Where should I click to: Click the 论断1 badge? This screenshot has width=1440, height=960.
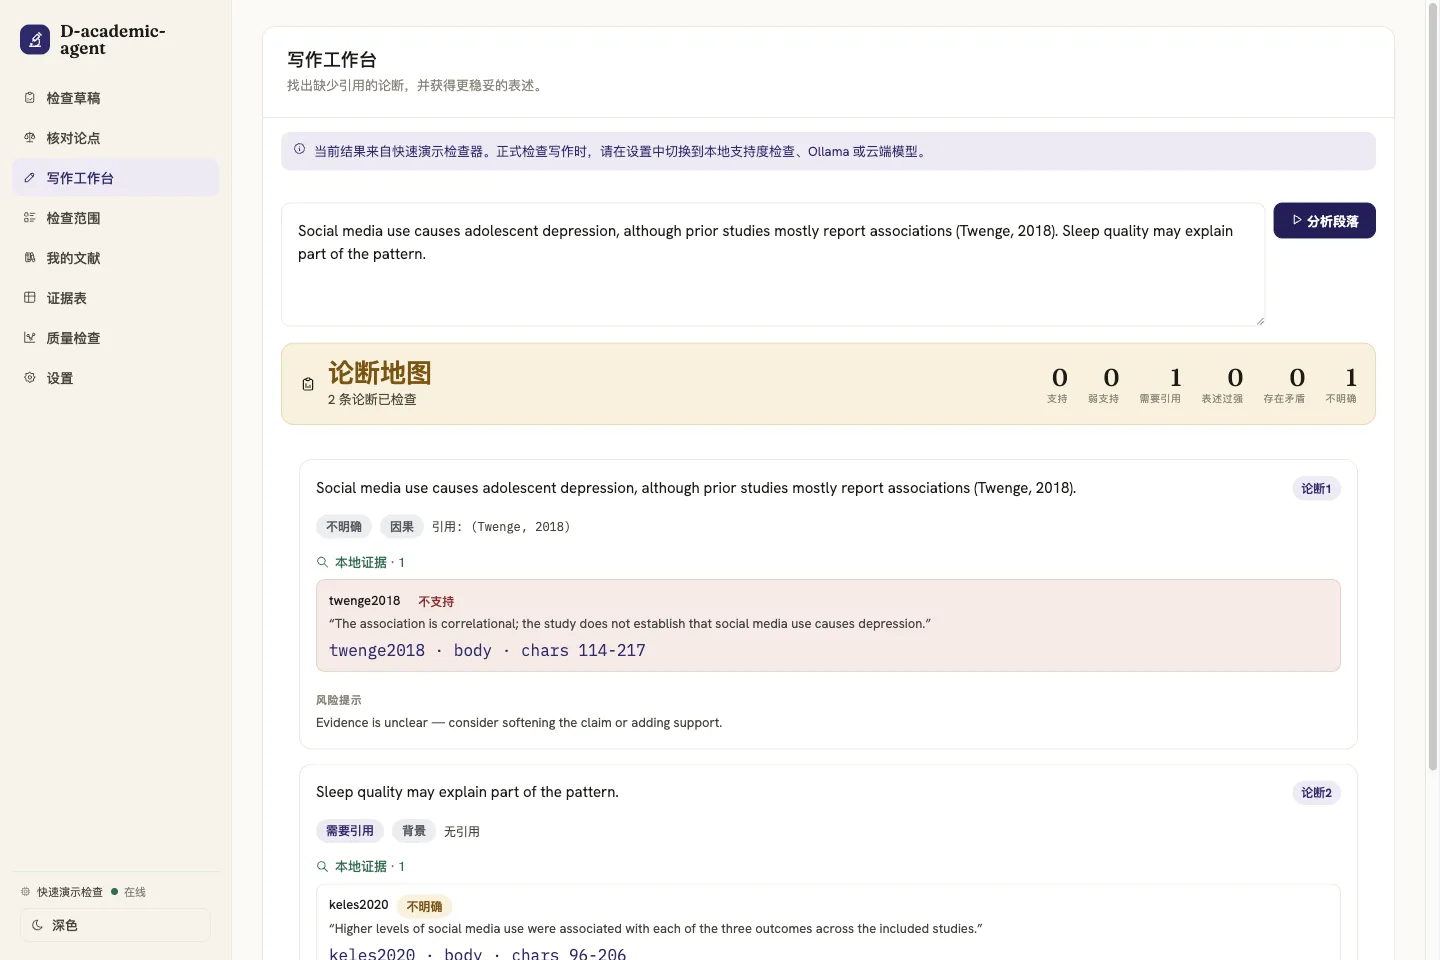(1316, 489)
